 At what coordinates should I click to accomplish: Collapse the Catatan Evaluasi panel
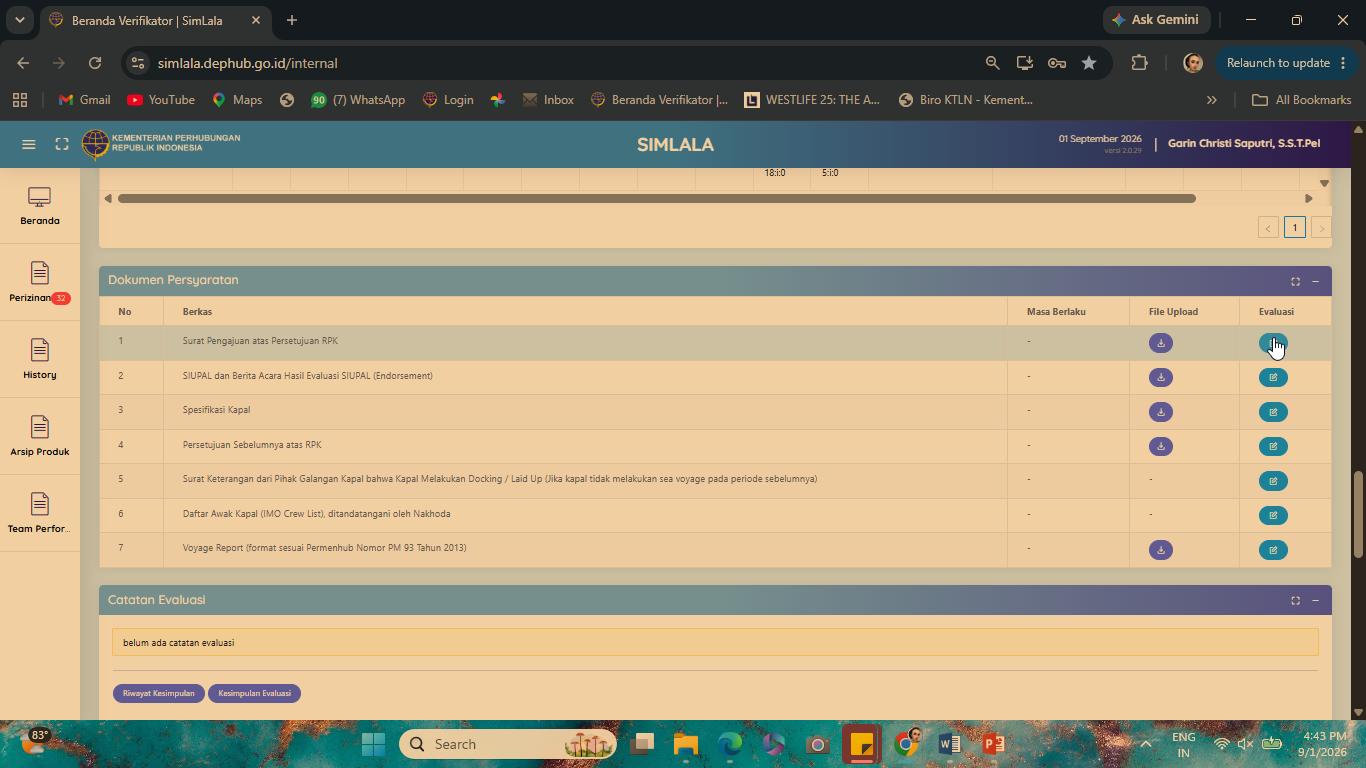[x=1315, y=600]
